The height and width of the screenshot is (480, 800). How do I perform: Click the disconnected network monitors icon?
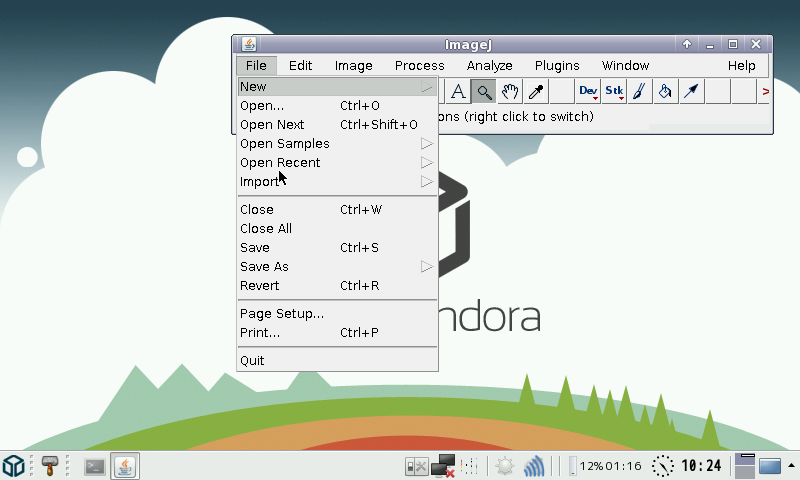click(443, 466)
